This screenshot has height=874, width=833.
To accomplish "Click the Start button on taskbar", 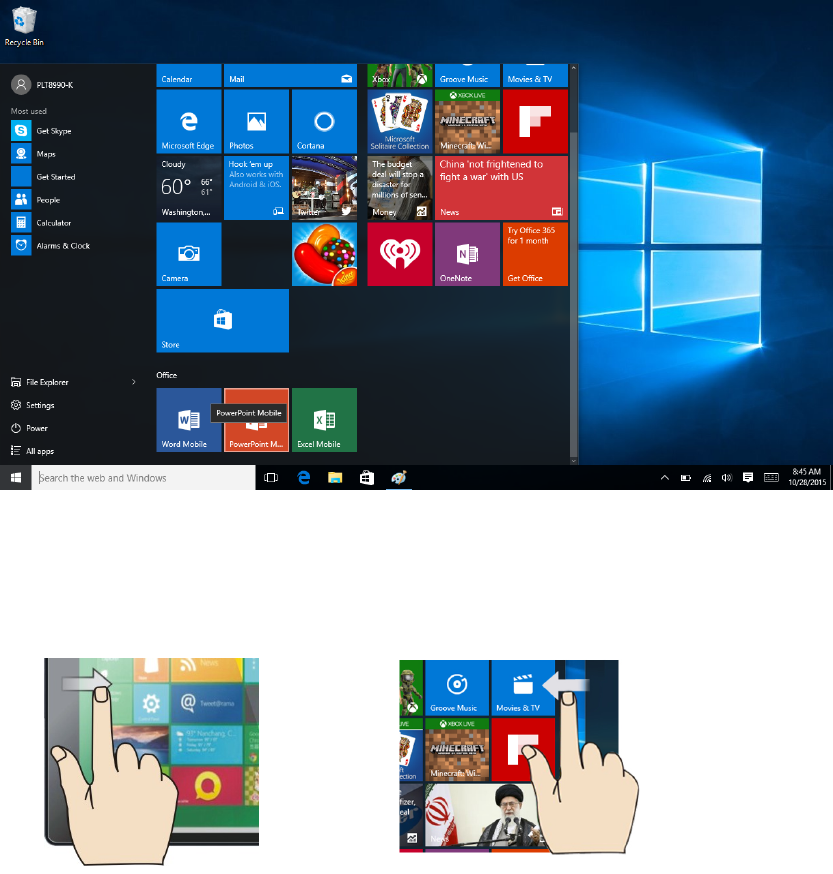I will coord(16,478).
